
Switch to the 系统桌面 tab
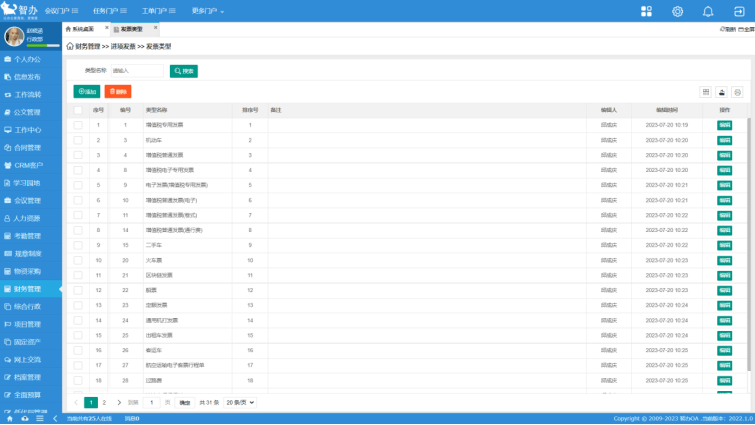click(85, 29)
